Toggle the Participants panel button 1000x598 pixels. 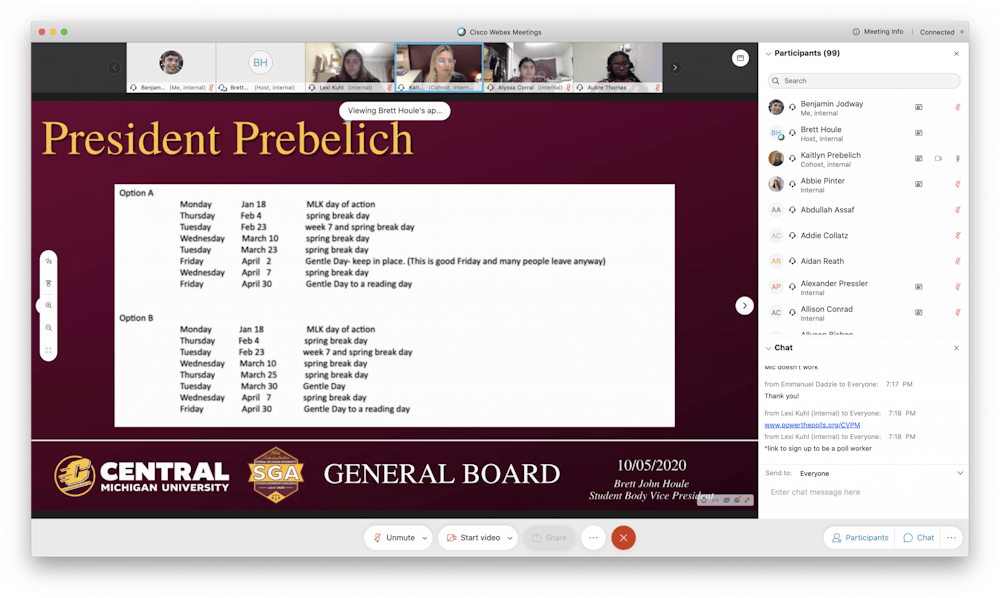(859, 537)
